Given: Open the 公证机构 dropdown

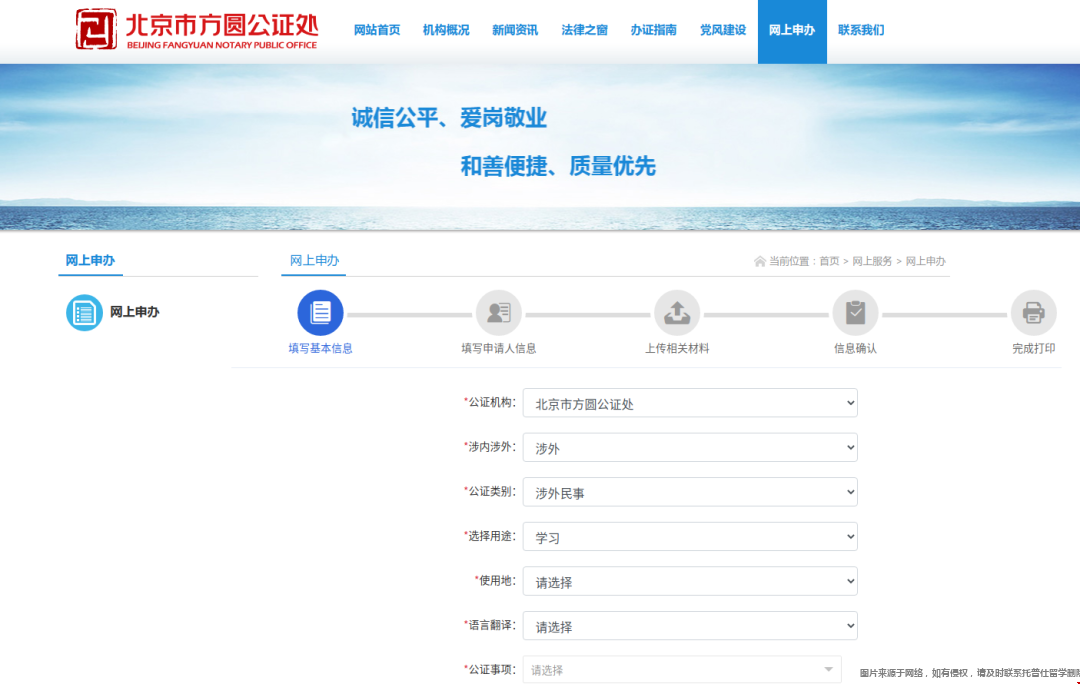Looking at the screenshot, I should [690, 402].
